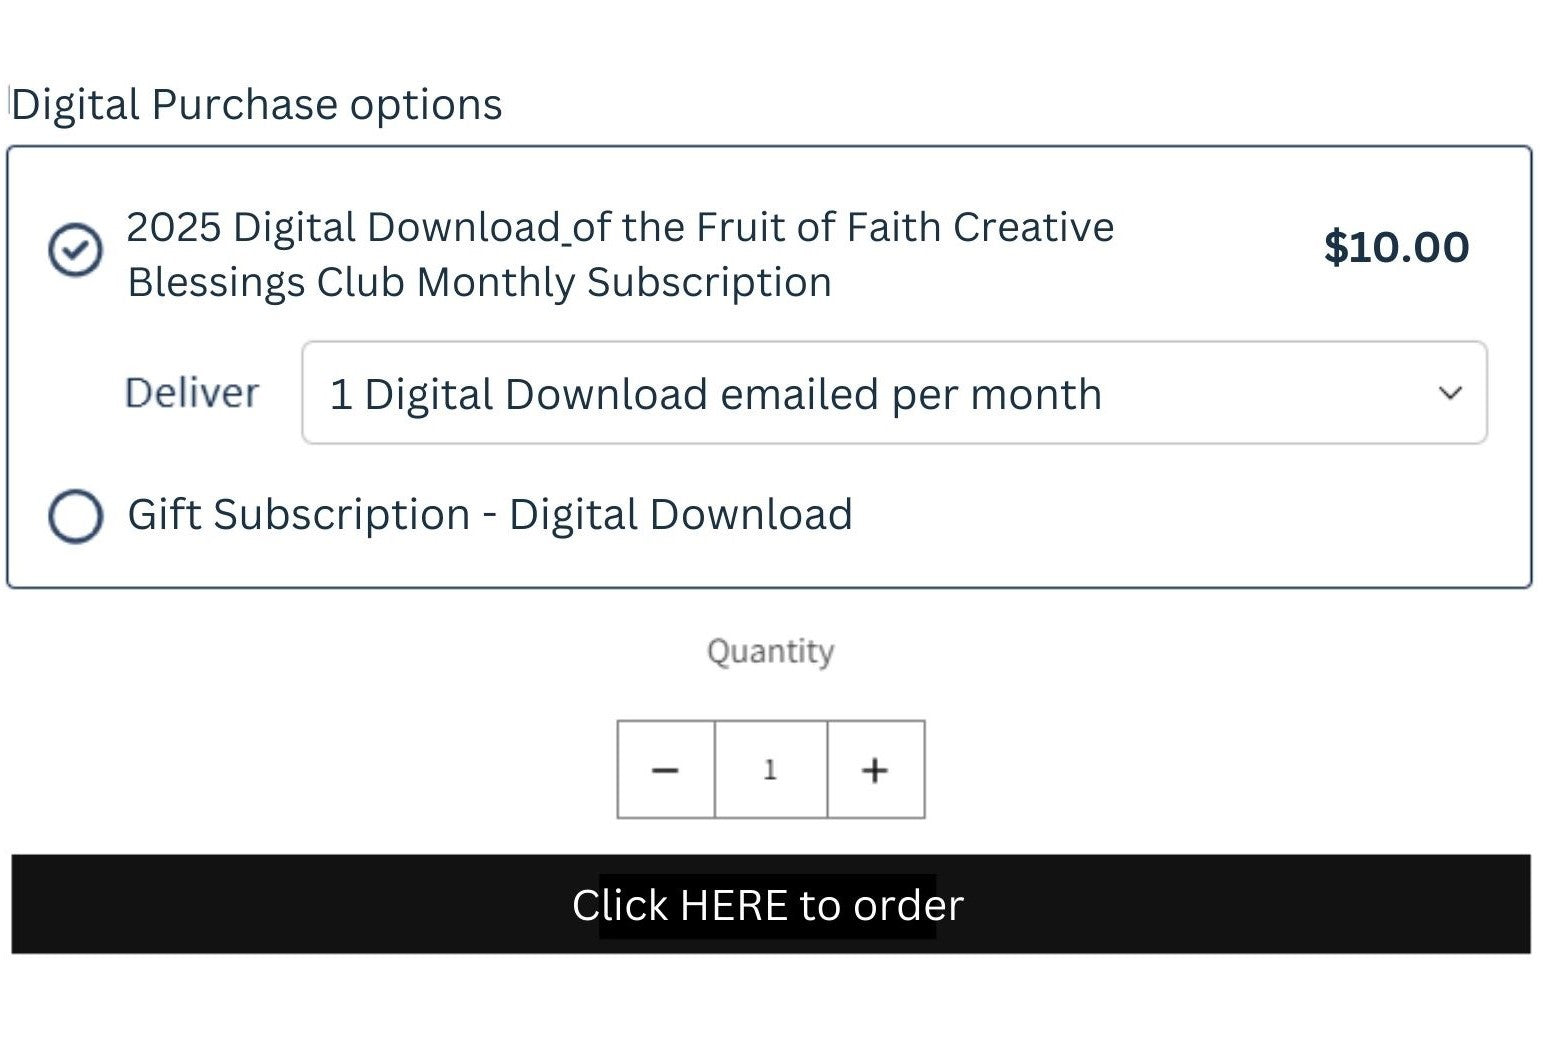The width and height of the screenshot is (1544, 1061).
Task: Click the word "Faith" in subscription title
Action: tap(896, 228)
